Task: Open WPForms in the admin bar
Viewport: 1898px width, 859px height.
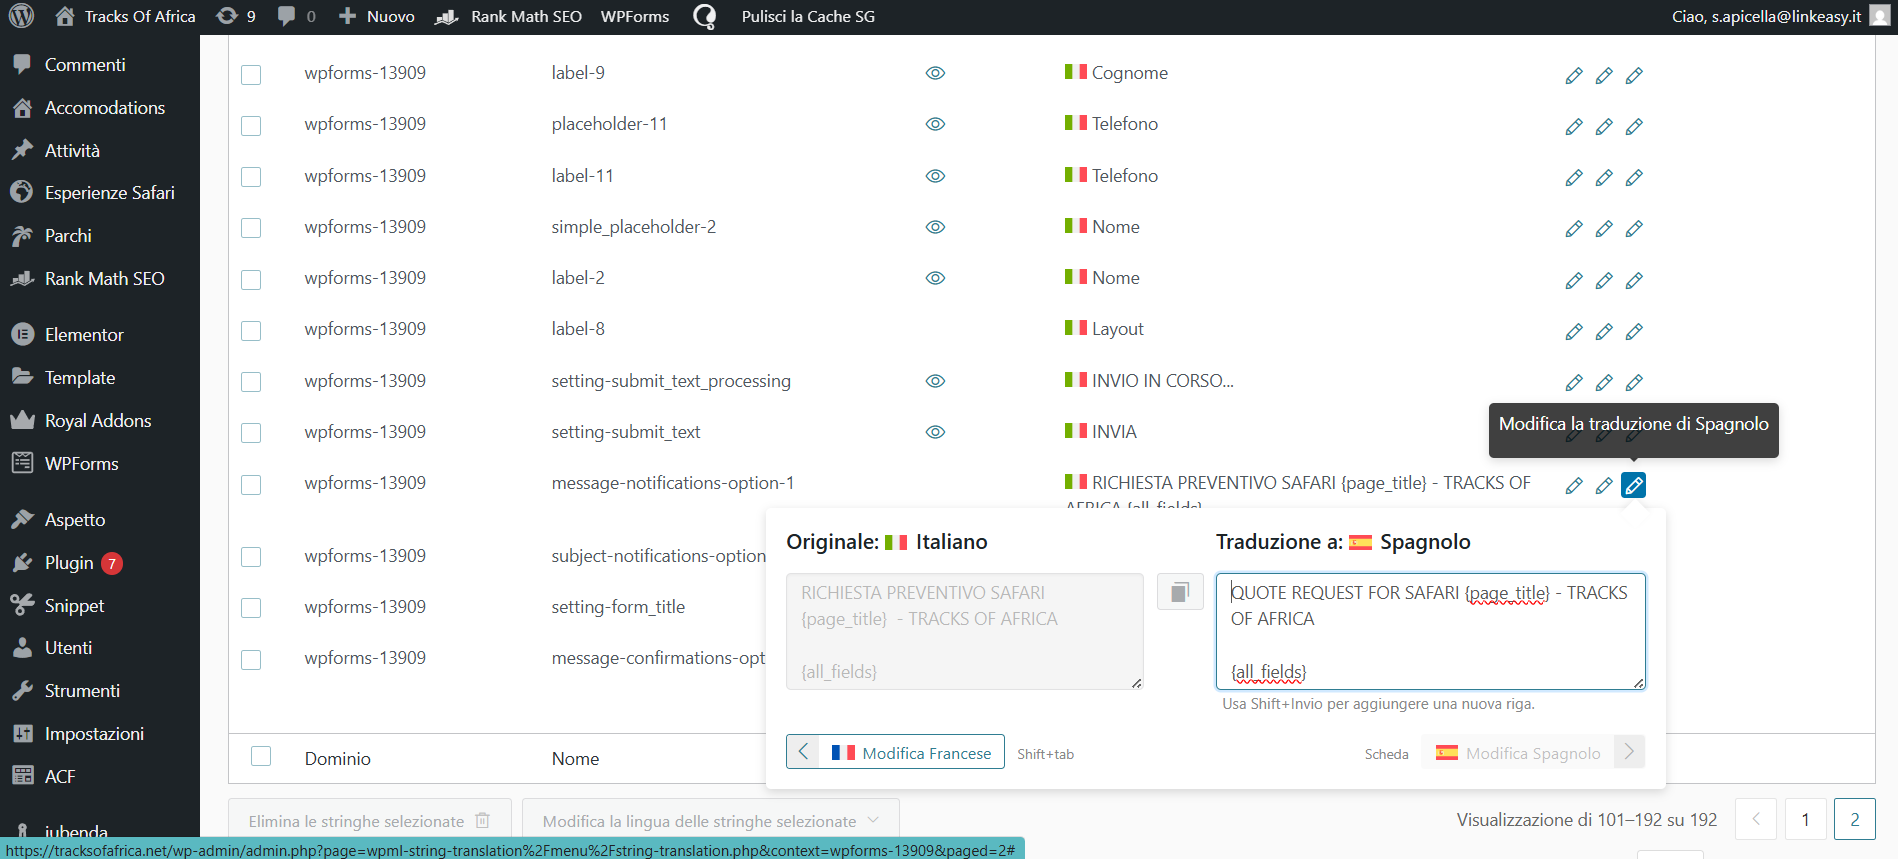Action: pos(635,16)
